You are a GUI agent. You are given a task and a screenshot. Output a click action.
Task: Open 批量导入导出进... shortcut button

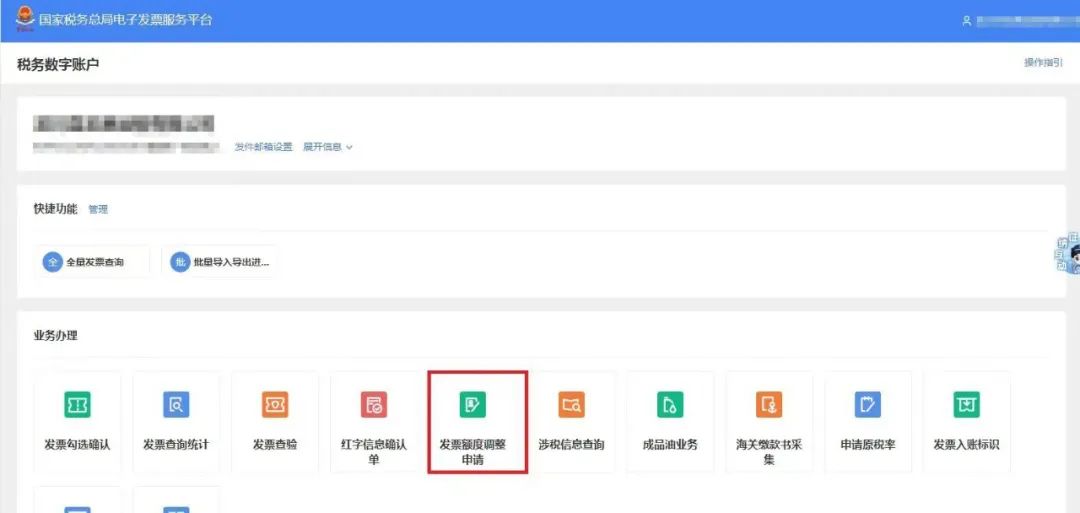pos(218,262)
